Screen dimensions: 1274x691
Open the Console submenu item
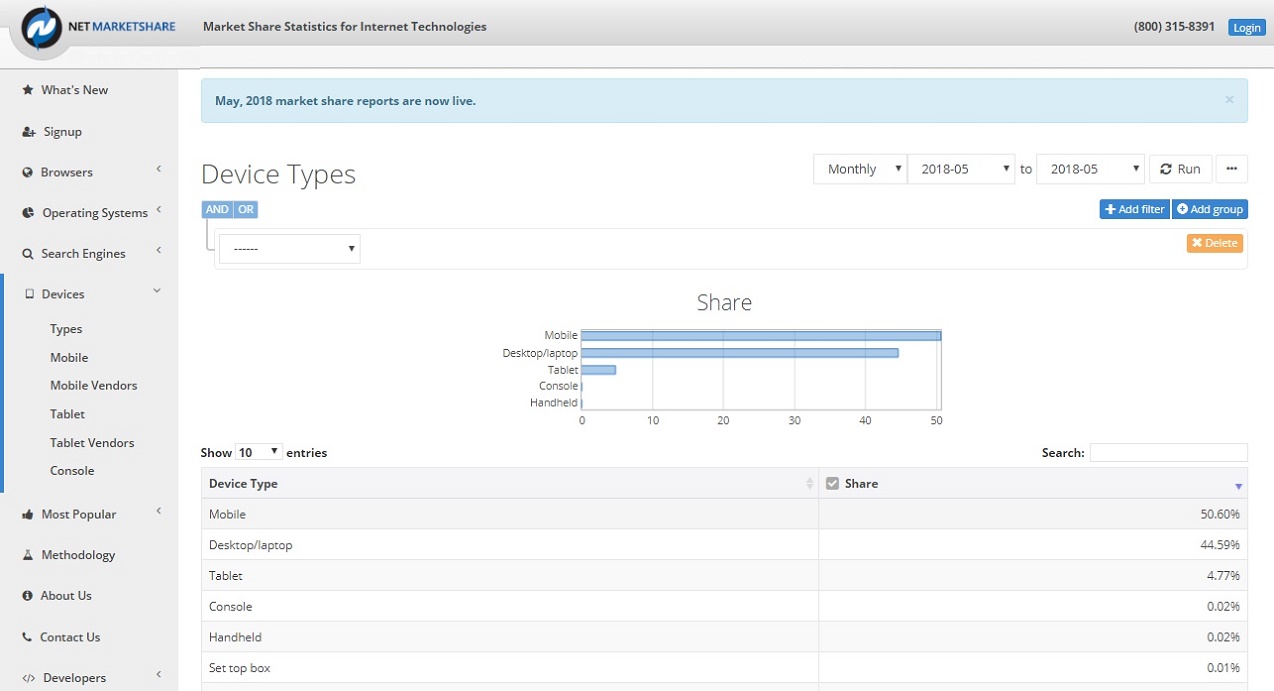point(72,471)
